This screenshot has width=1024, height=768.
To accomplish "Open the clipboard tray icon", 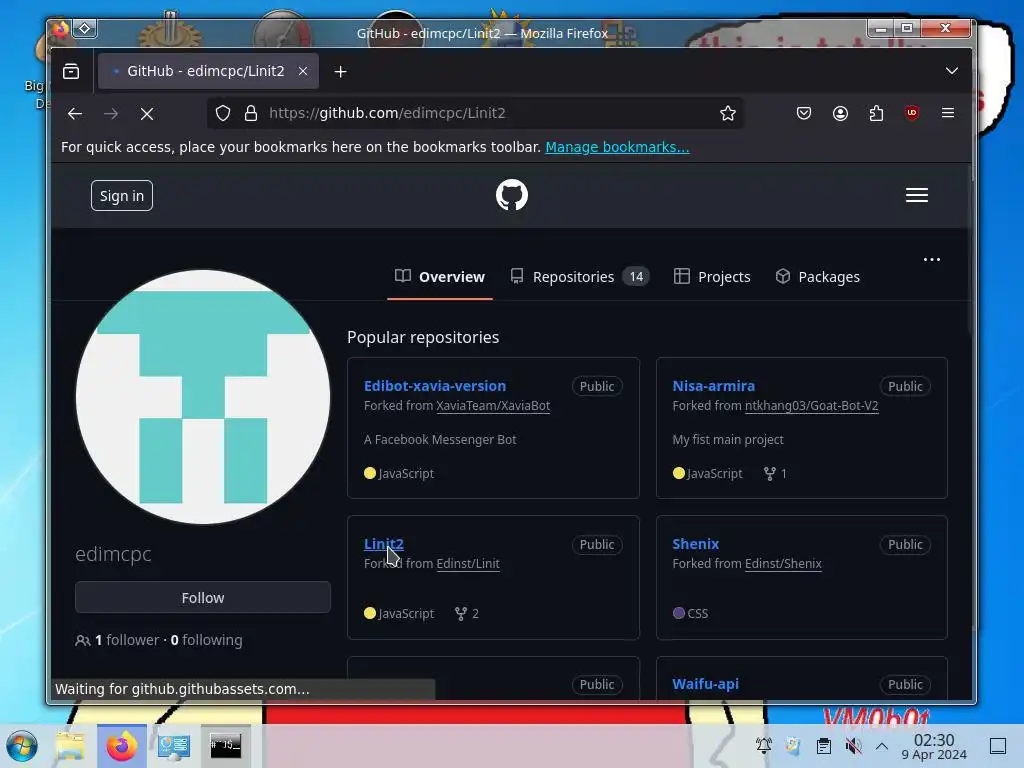I will (x=824, y=746).
